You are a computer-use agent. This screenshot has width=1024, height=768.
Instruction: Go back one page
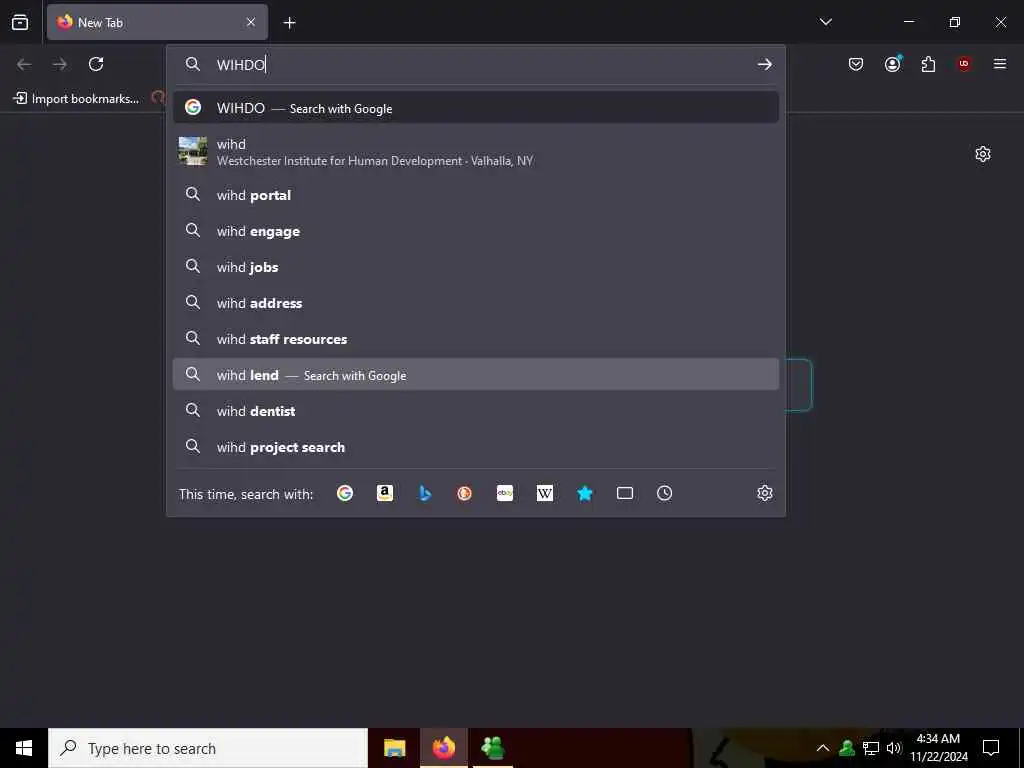pyautogui.click(x=24, y=64)
